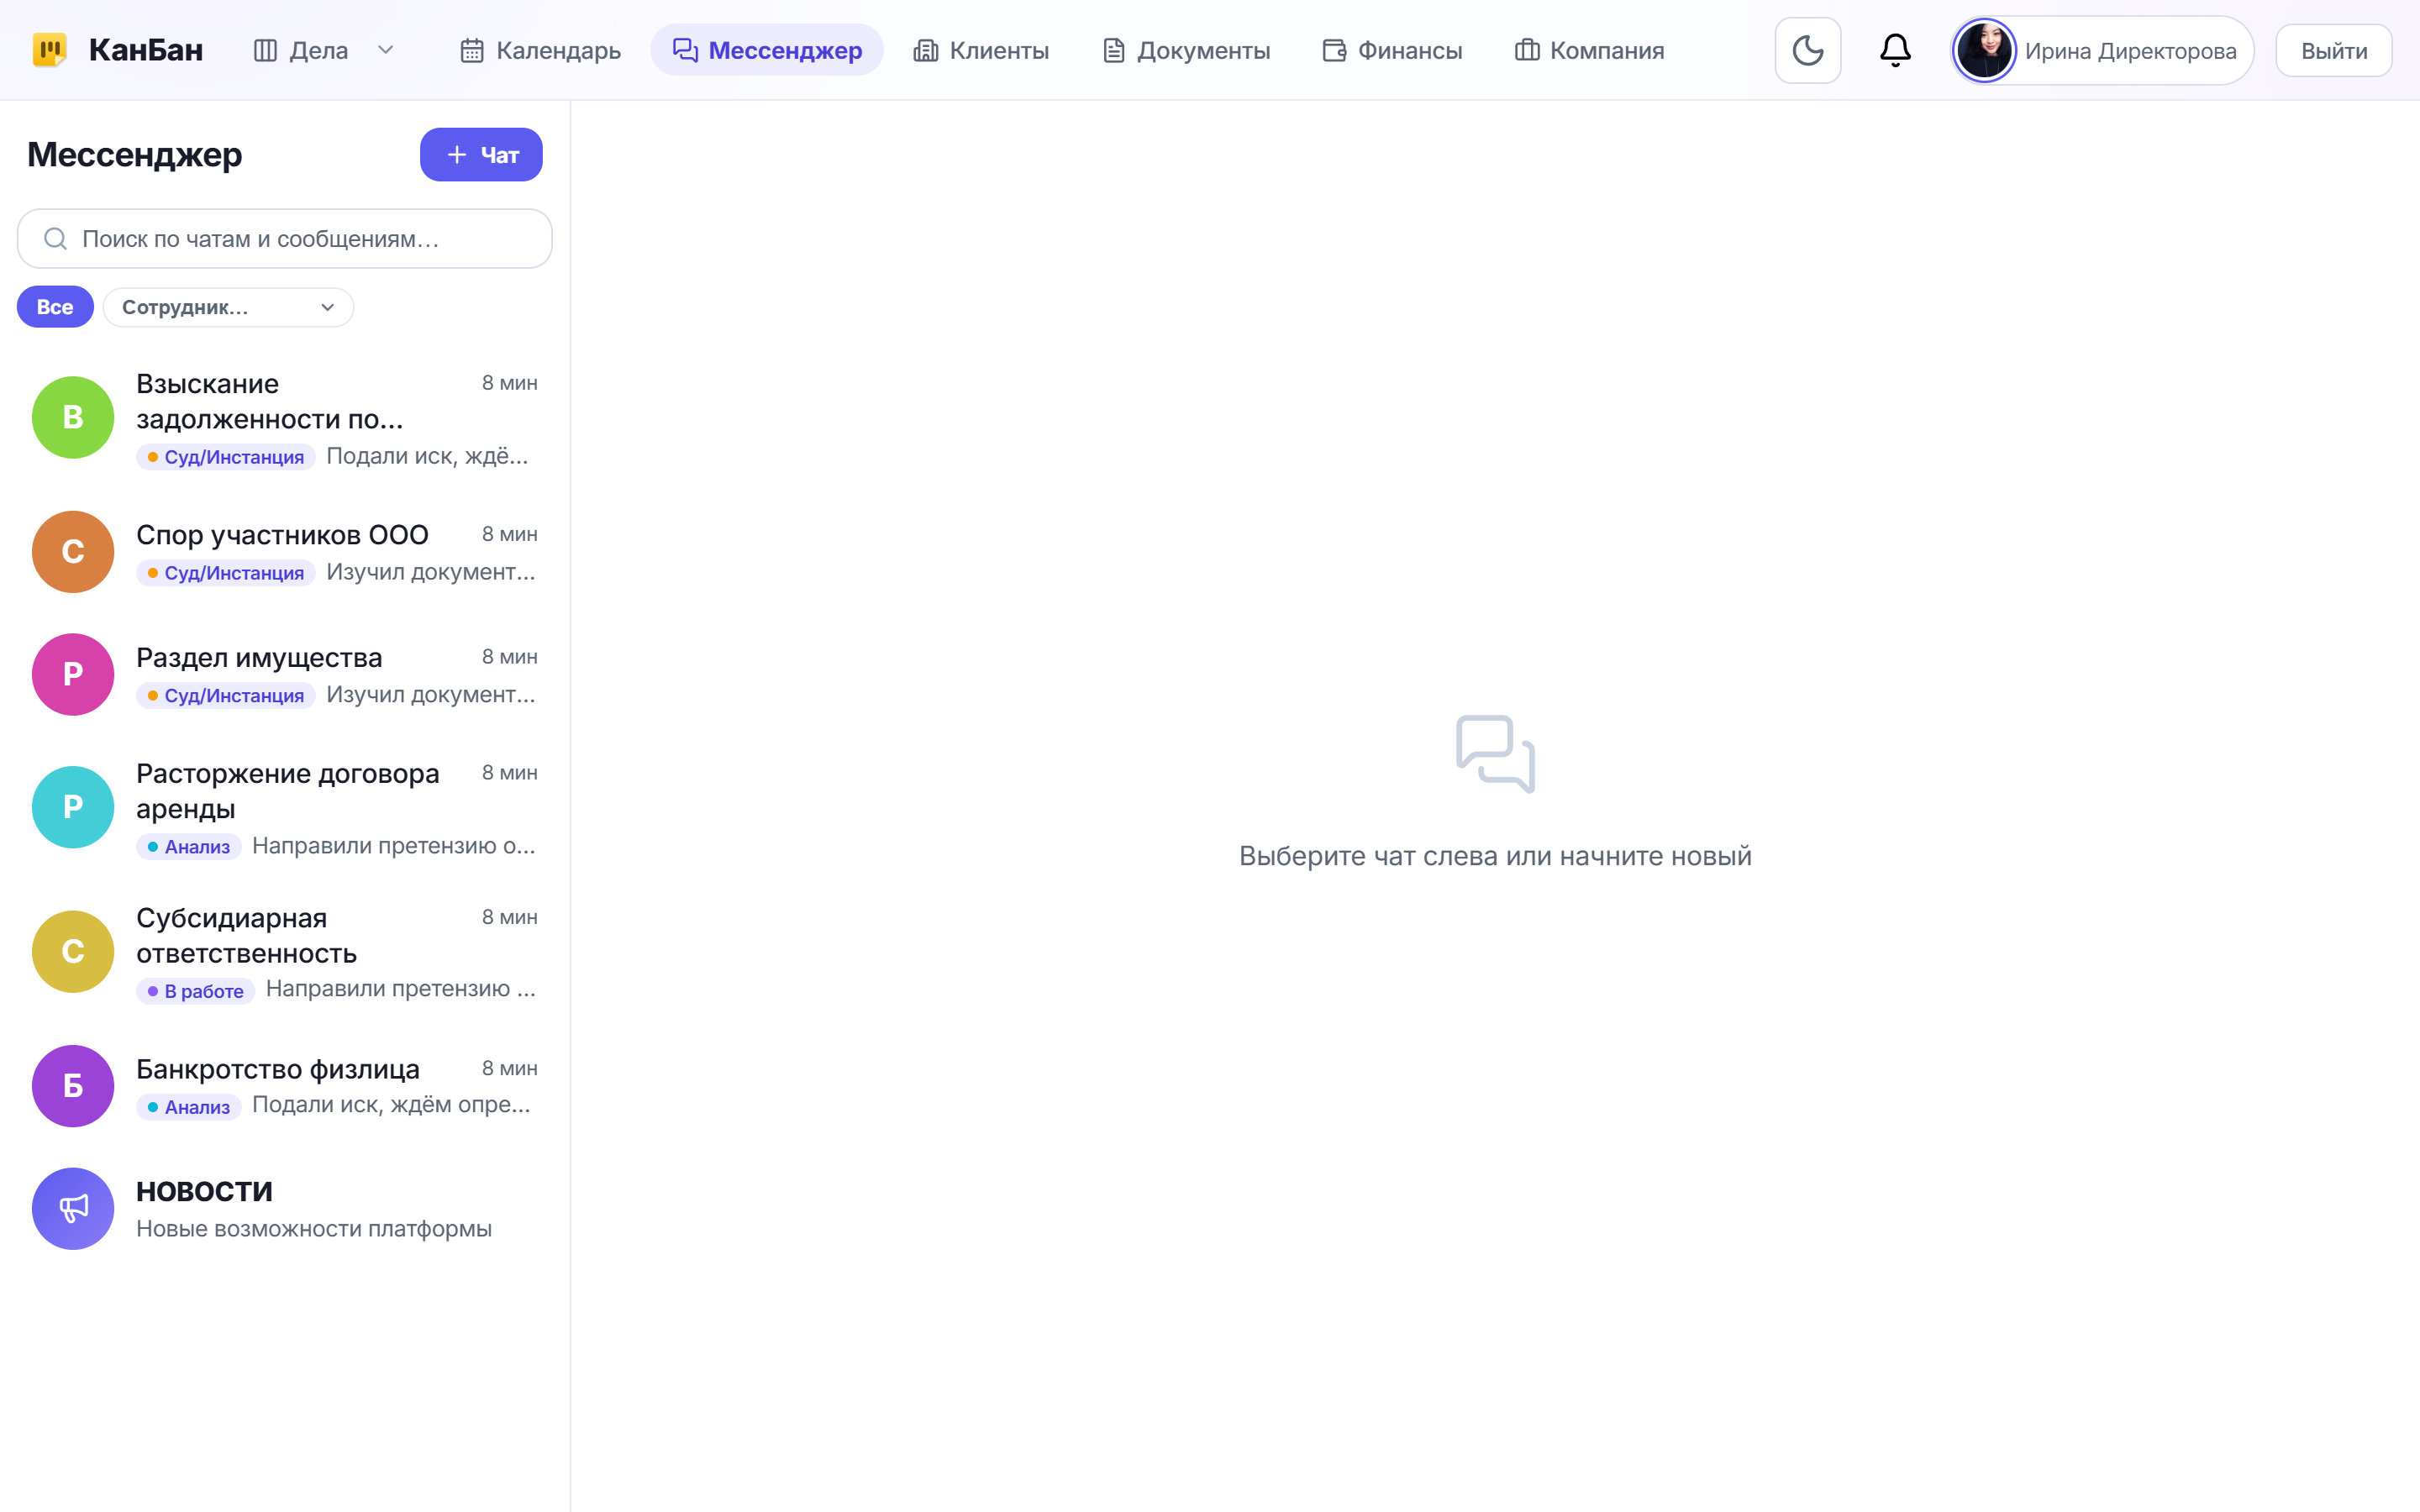The image size is (2420, 1512).
Task: Focus the Поиск по чатам и сообщениям field
Action: click(x=285, y=239)
